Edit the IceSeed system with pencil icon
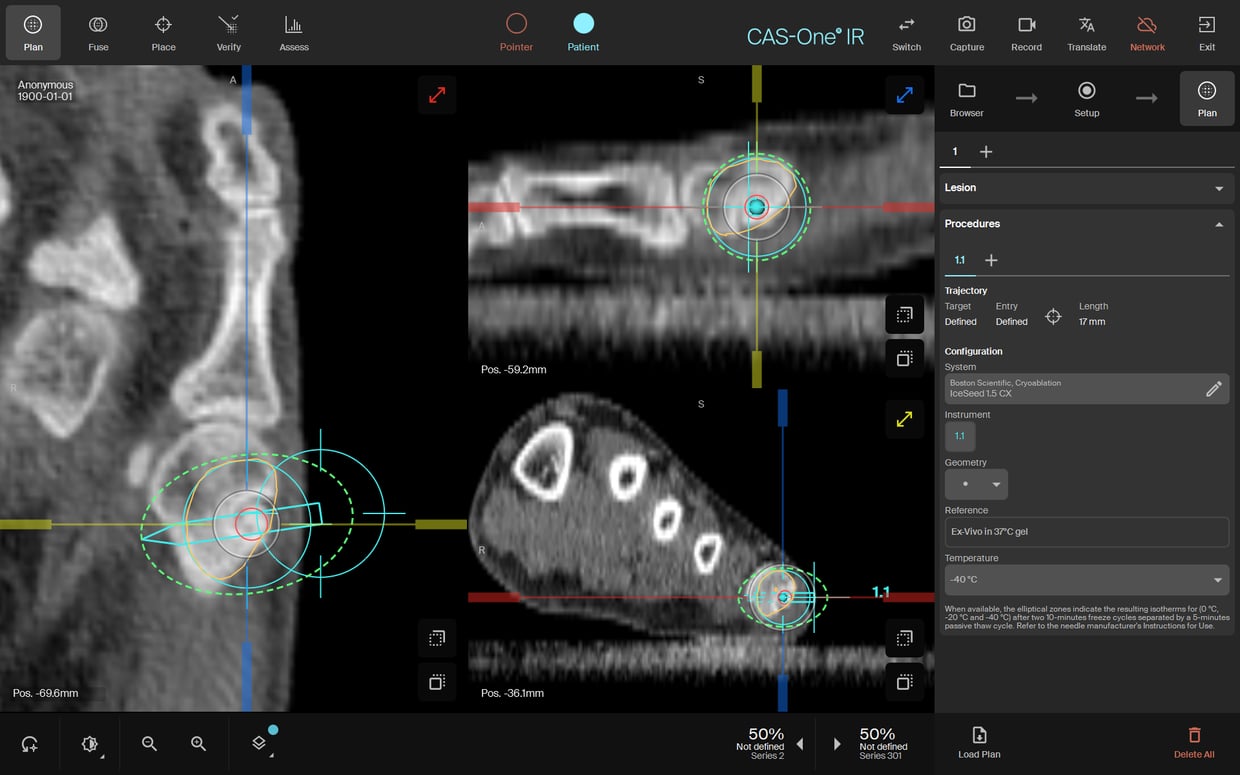The height and width of the screenshot is (775, 1240). [x=1213, y=389]
